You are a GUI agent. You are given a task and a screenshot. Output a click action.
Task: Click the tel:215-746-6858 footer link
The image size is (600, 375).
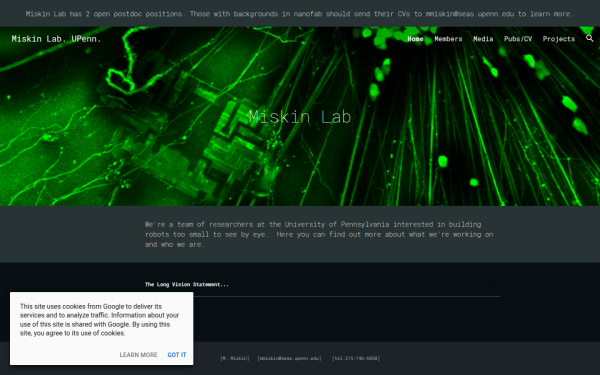point(355,359)
